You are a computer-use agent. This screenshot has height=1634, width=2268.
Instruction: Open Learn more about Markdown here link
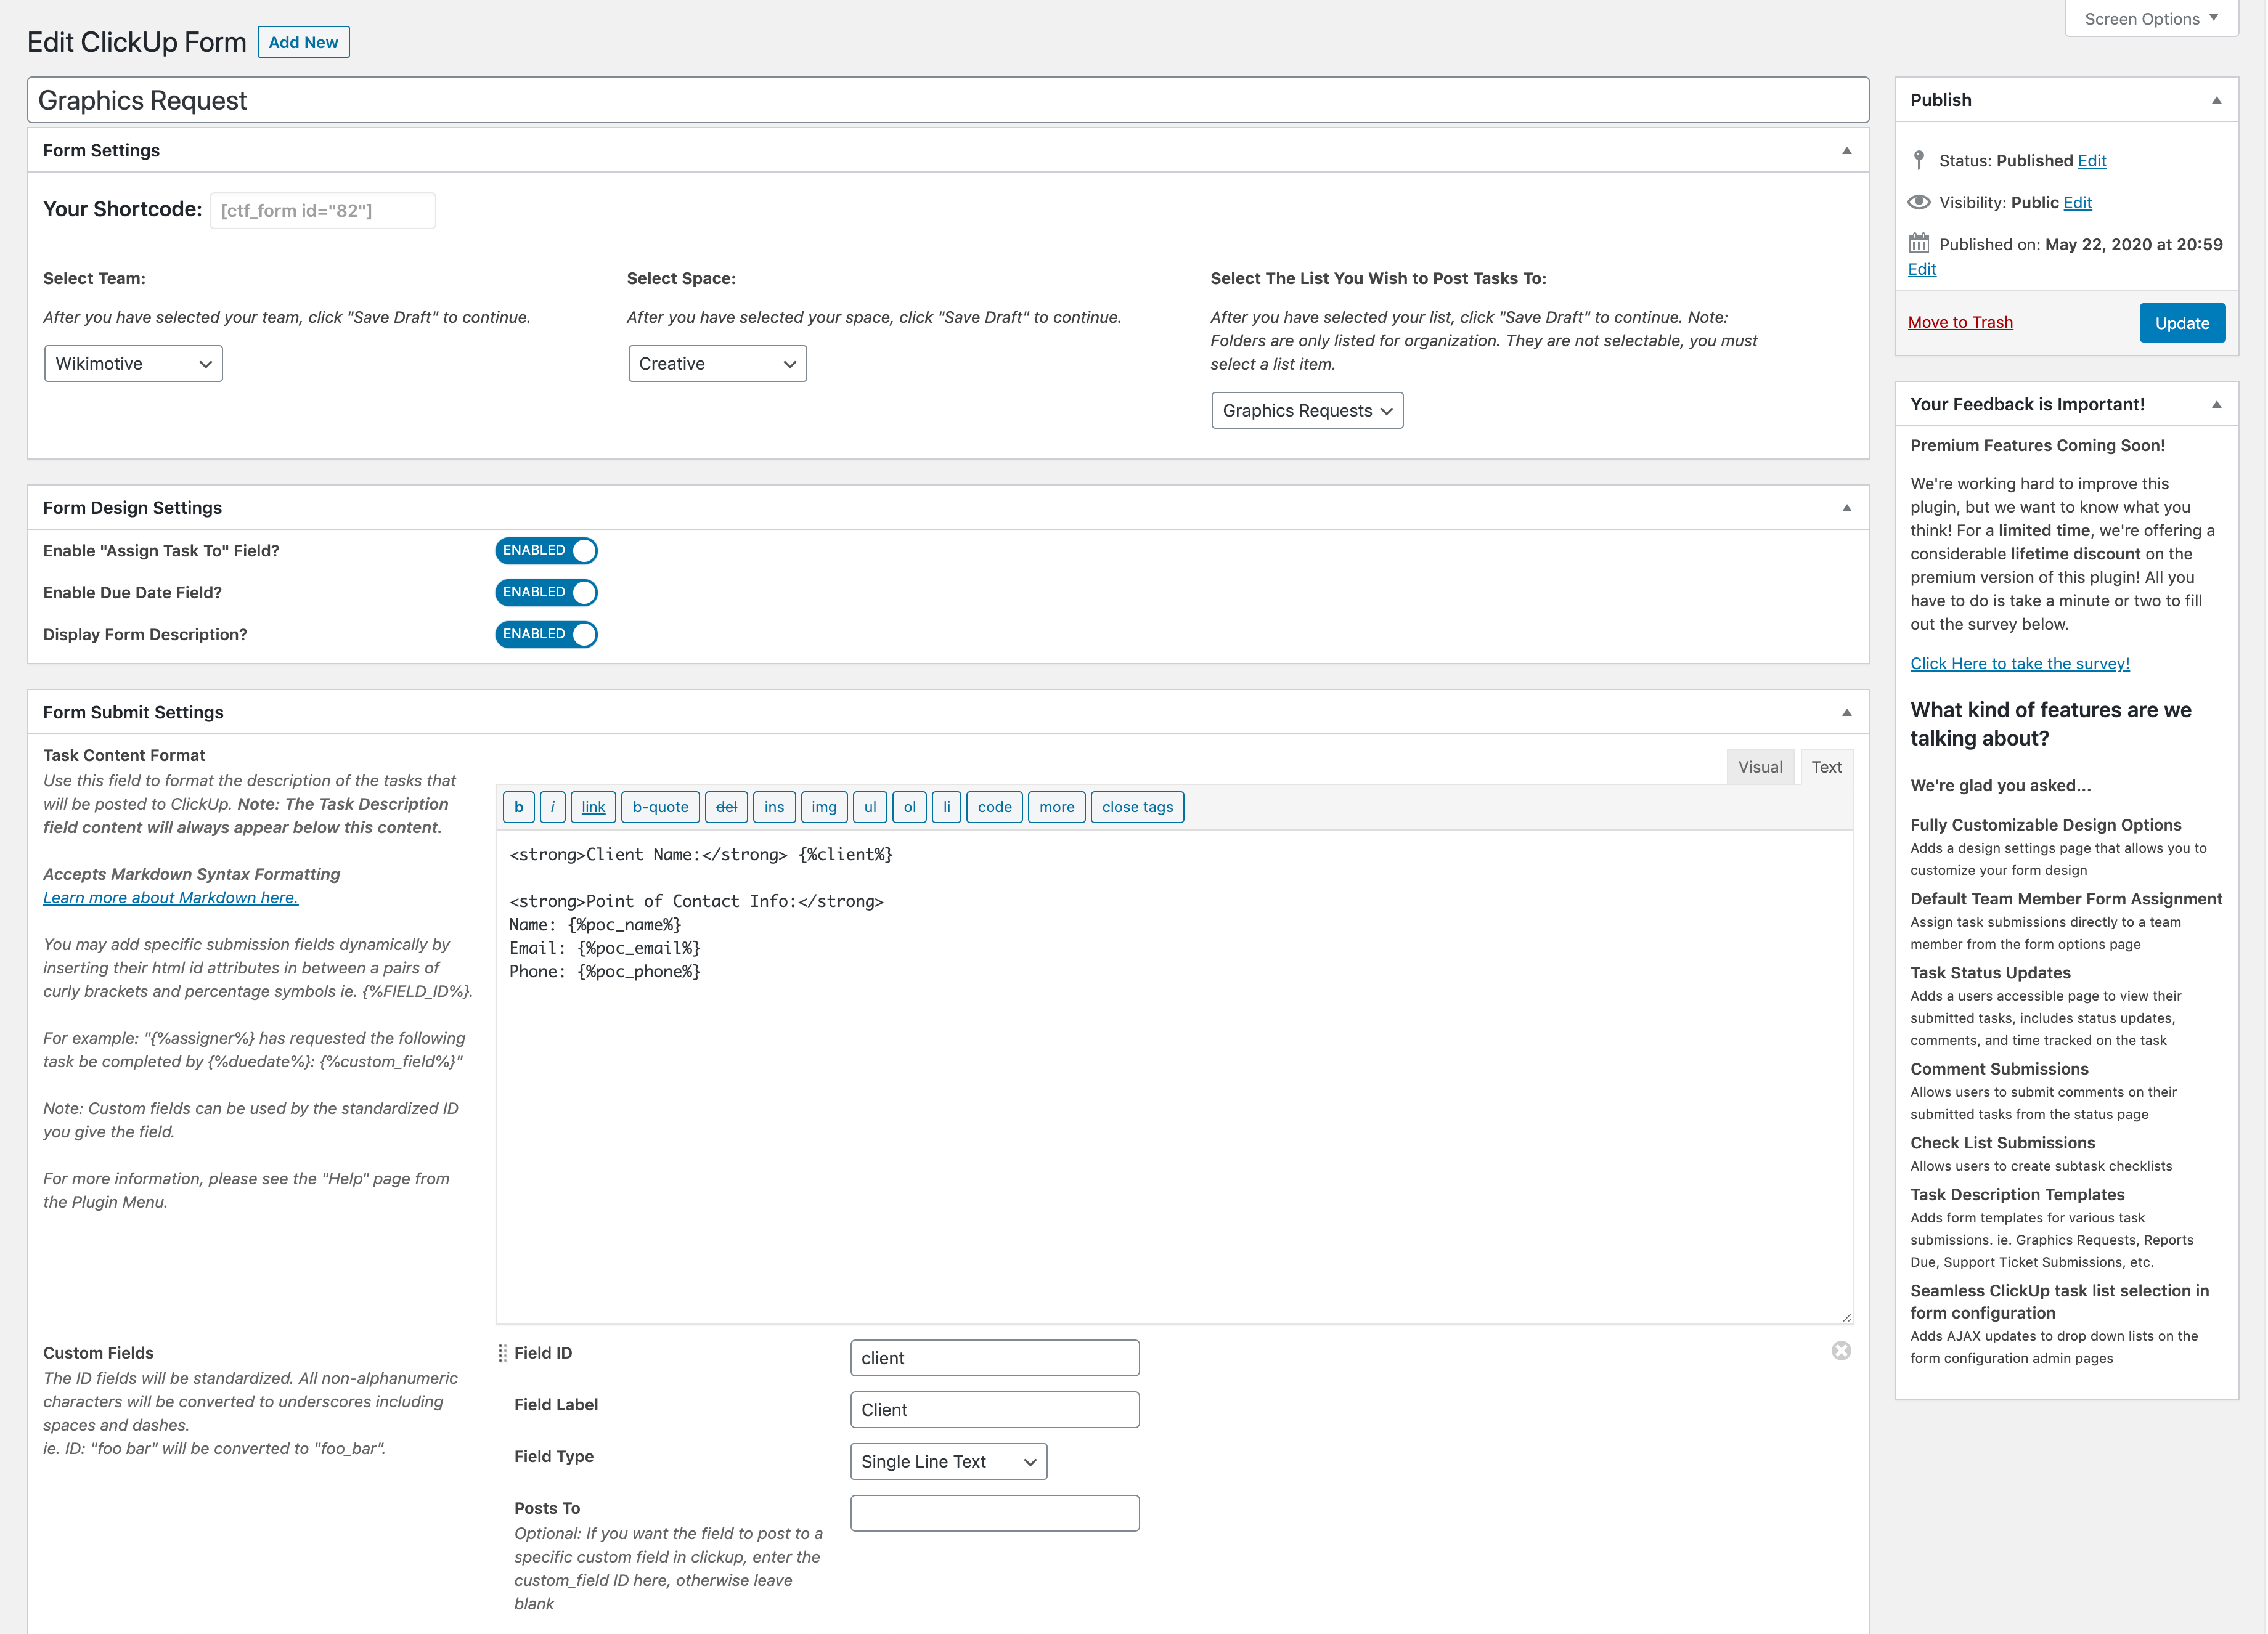coord(170,898)
